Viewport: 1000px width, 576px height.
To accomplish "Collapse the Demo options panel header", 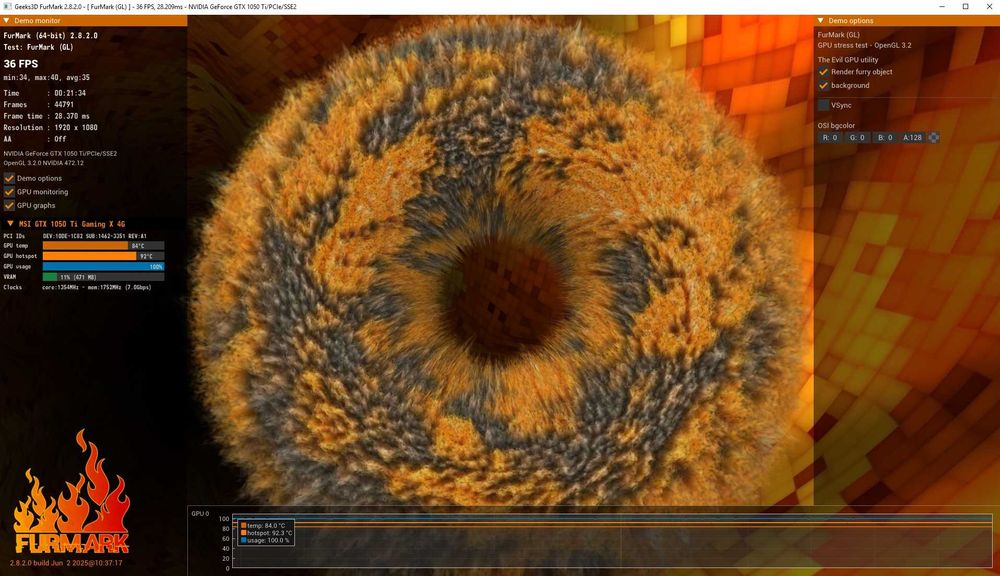I will point(821,20).
